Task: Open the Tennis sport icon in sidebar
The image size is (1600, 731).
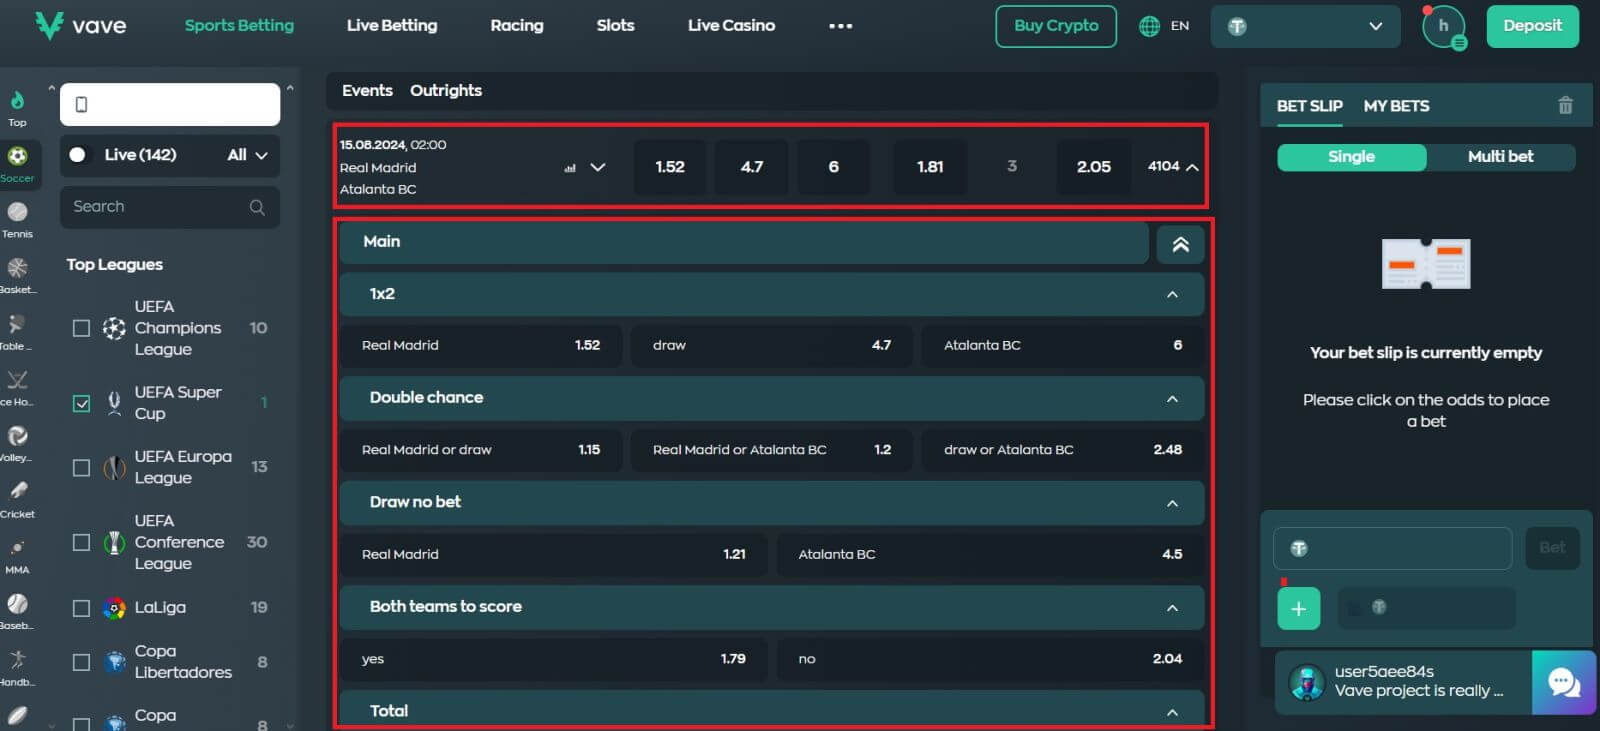Action: point(17,213)
